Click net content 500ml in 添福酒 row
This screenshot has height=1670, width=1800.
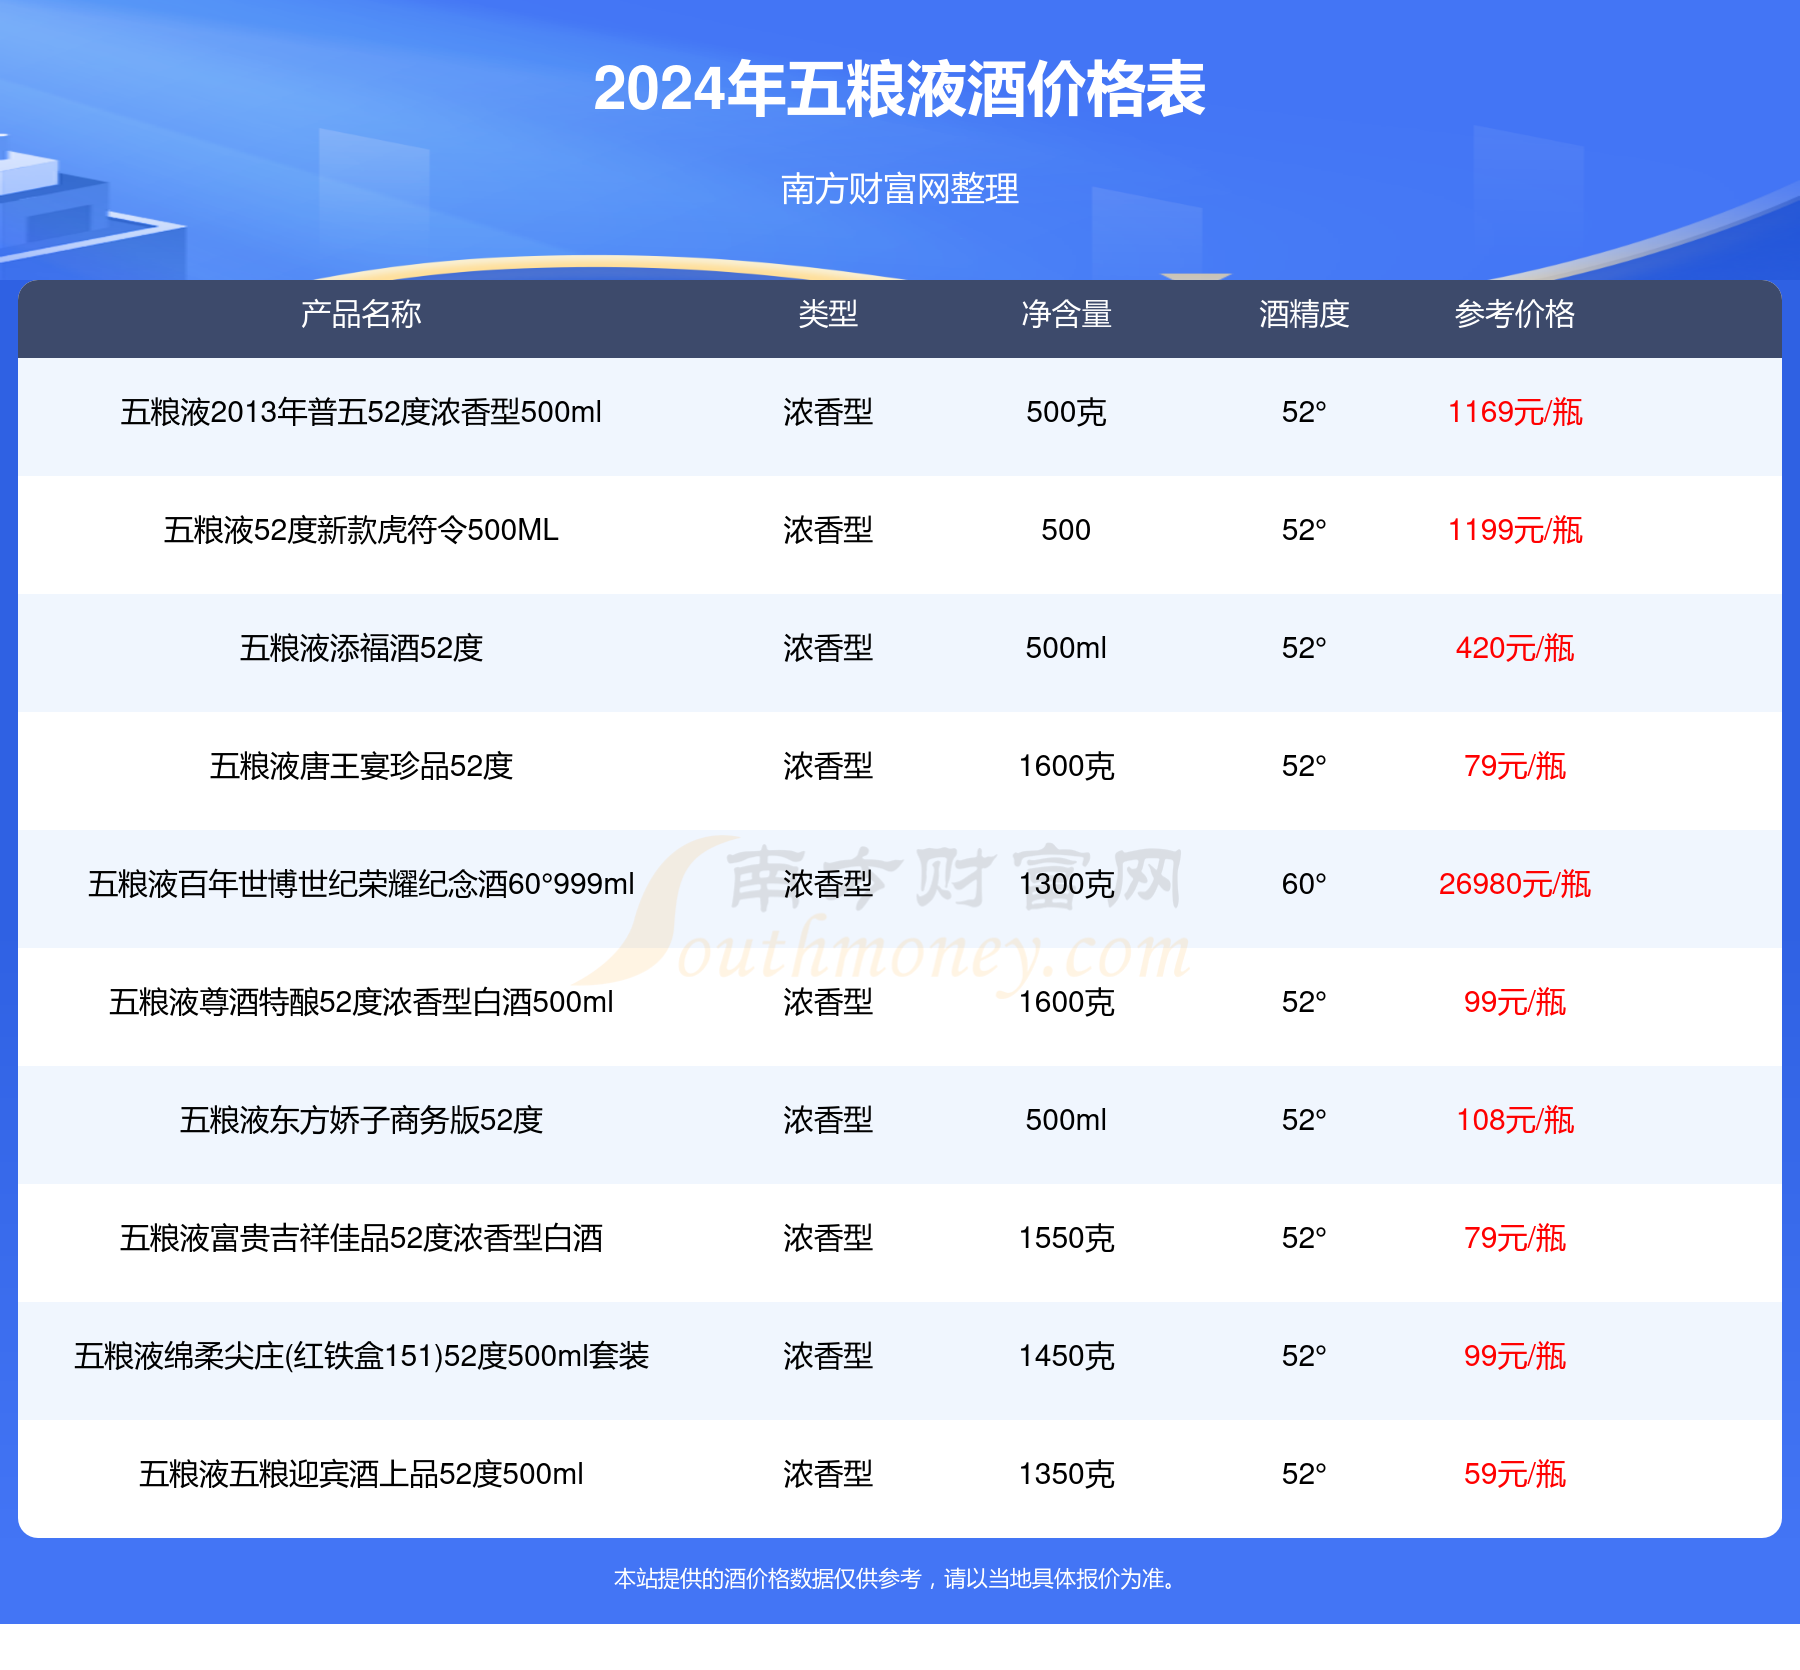pyautogui.click(x=1066, y=648)
